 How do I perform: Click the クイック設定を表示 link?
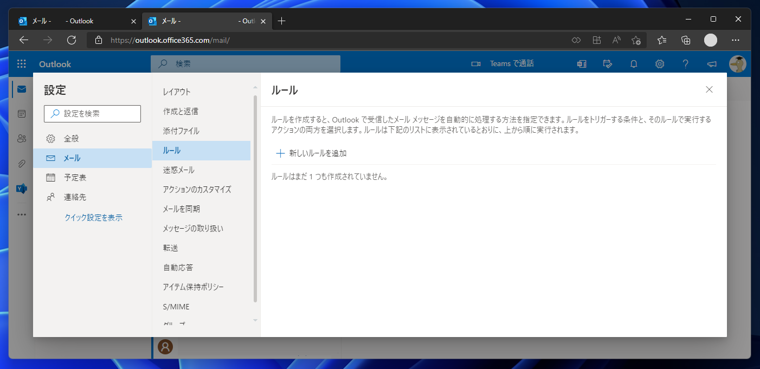pyautogui.click(x=94, y=218)
